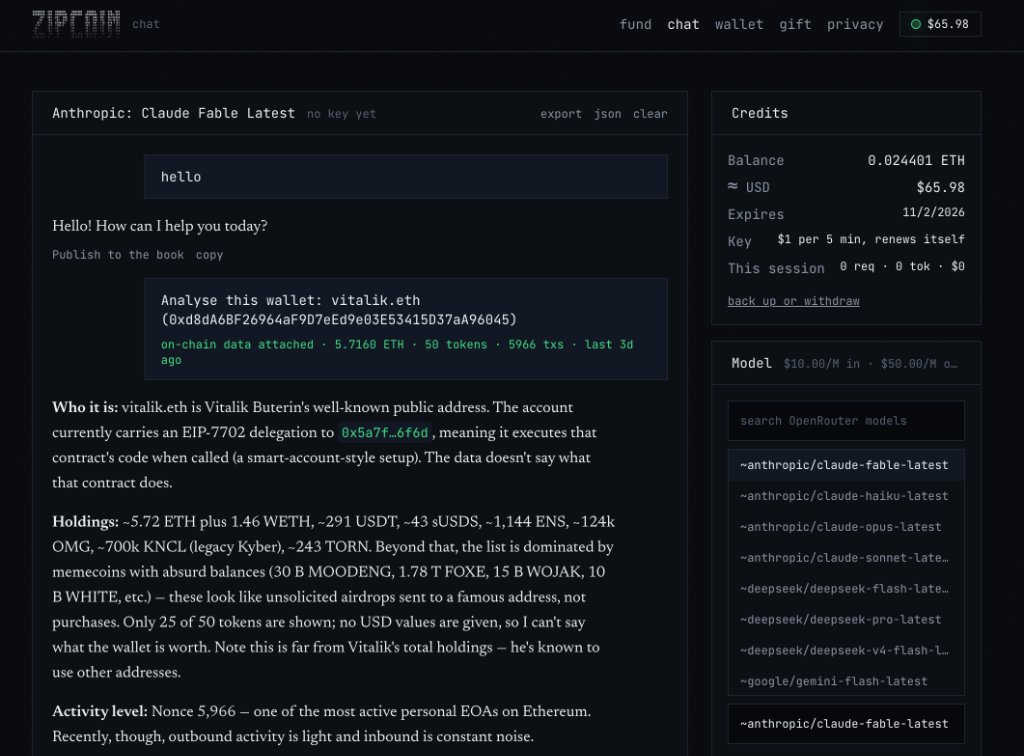Image resolution: width=1024 pixels, height=756 pixels.
Task: Export the chat conversation
Action: click(560, 114)
